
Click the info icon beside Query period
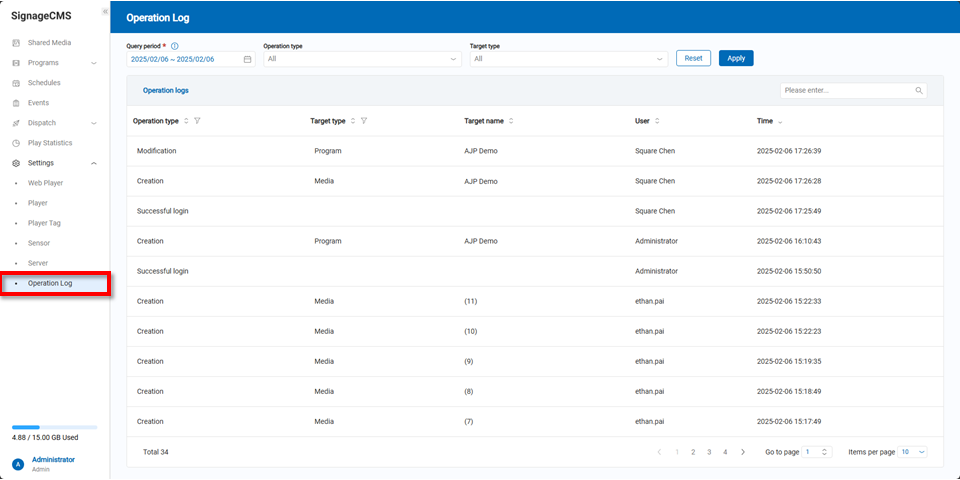(x=175, y=46)
